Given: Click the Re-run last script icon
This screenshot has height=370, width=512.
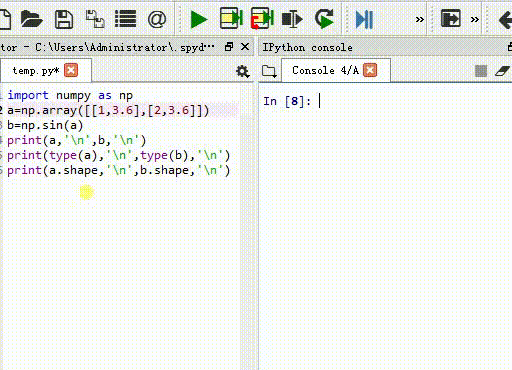Looking at the screenshot, I should (x=324, y=19).
